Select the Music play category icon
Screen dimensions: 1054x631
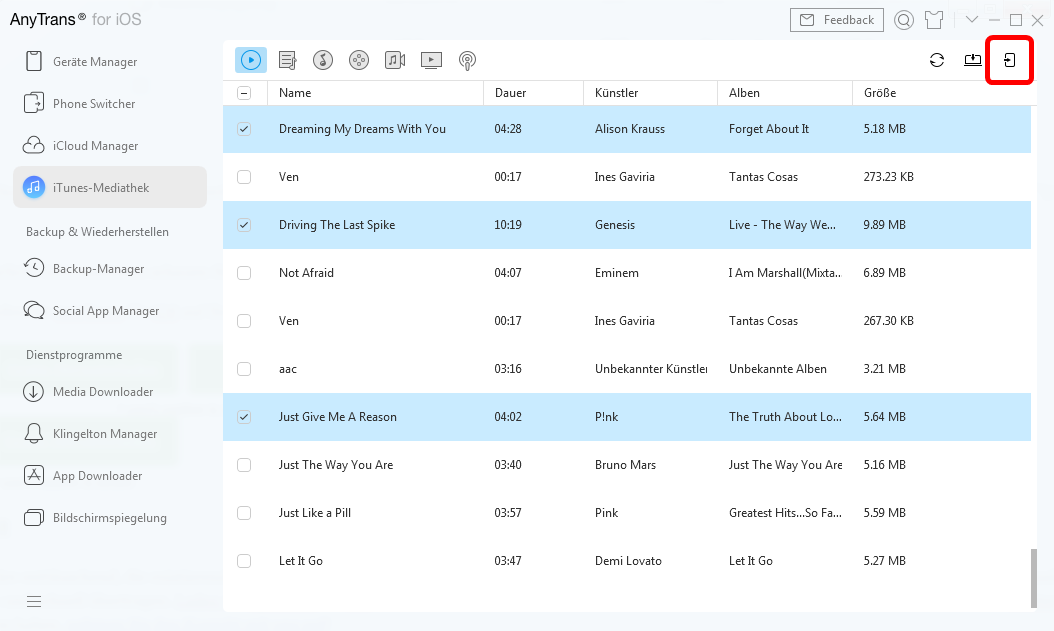click(251, 60)
